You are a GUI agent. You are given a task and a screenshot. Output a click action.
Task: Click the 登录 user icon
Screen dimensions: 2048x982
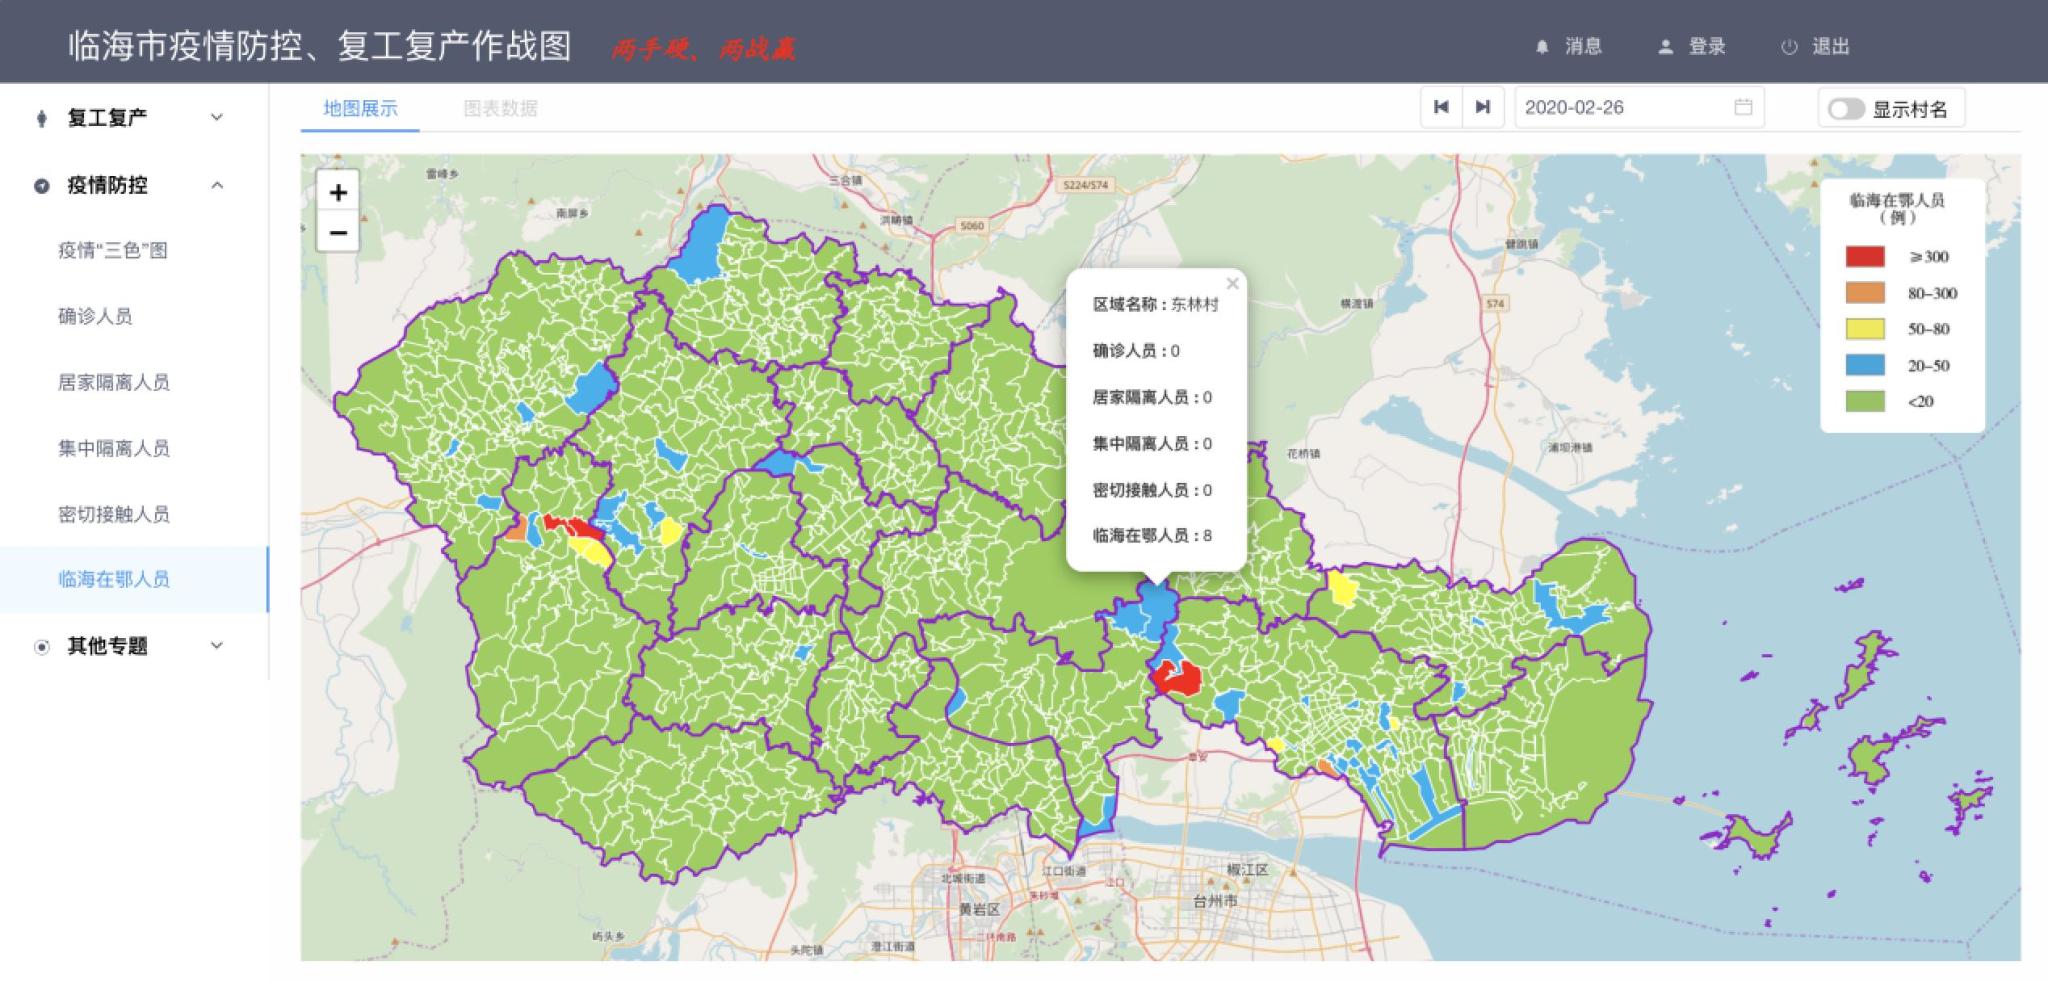(x=1666, y=47)
